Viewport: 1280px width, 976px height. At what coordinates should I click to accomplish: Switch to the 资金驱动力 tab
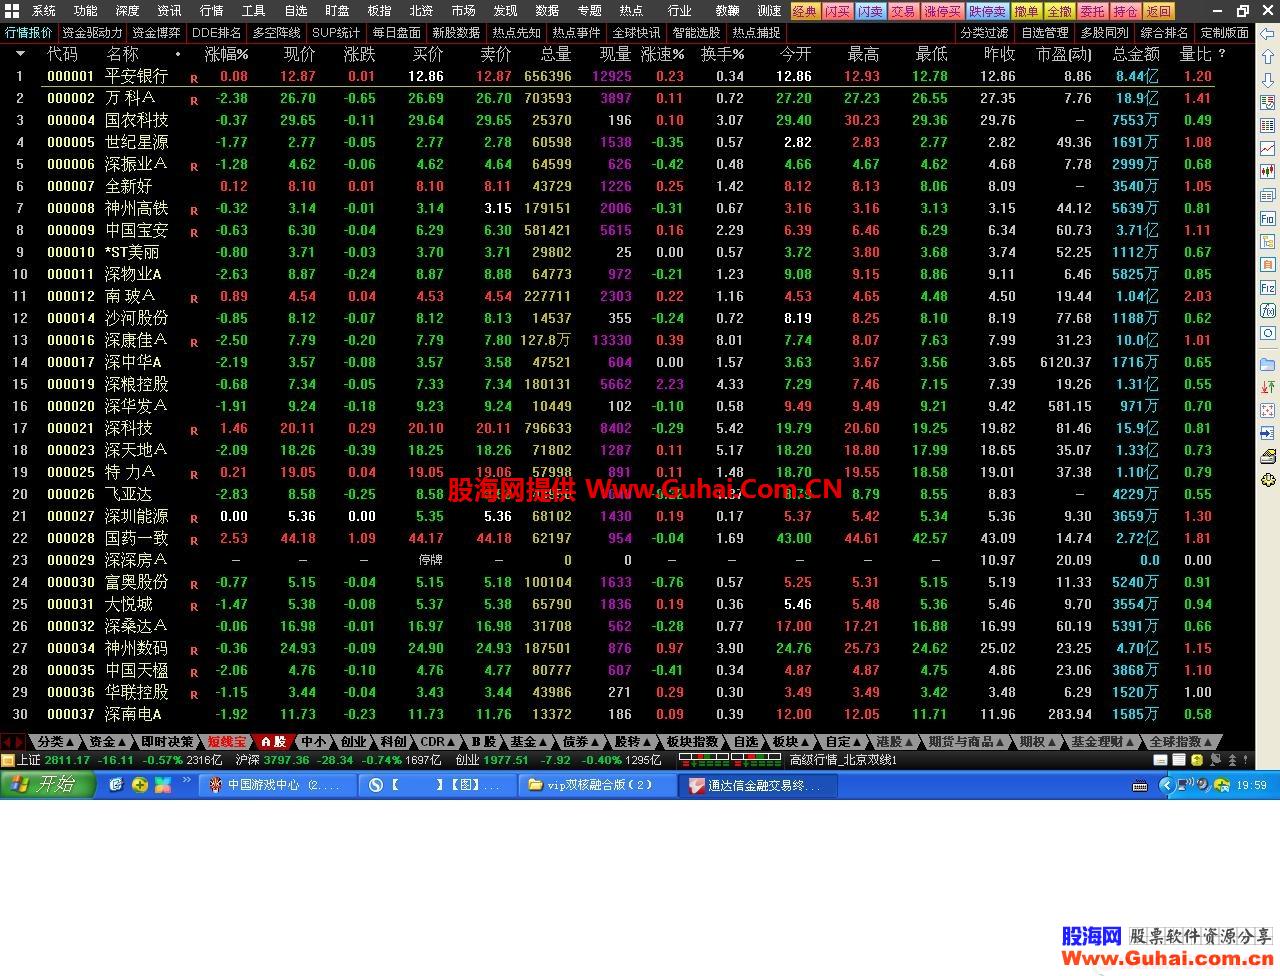(x=92, y=33)
